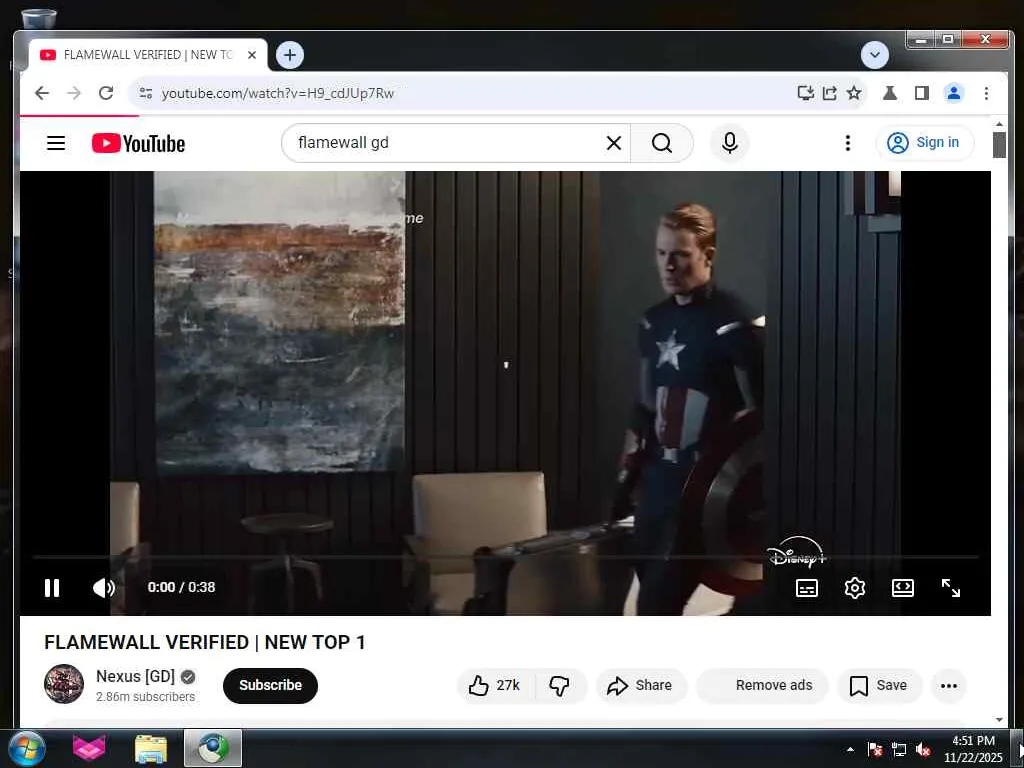Open the network tray icon

[x=899, y=750]
